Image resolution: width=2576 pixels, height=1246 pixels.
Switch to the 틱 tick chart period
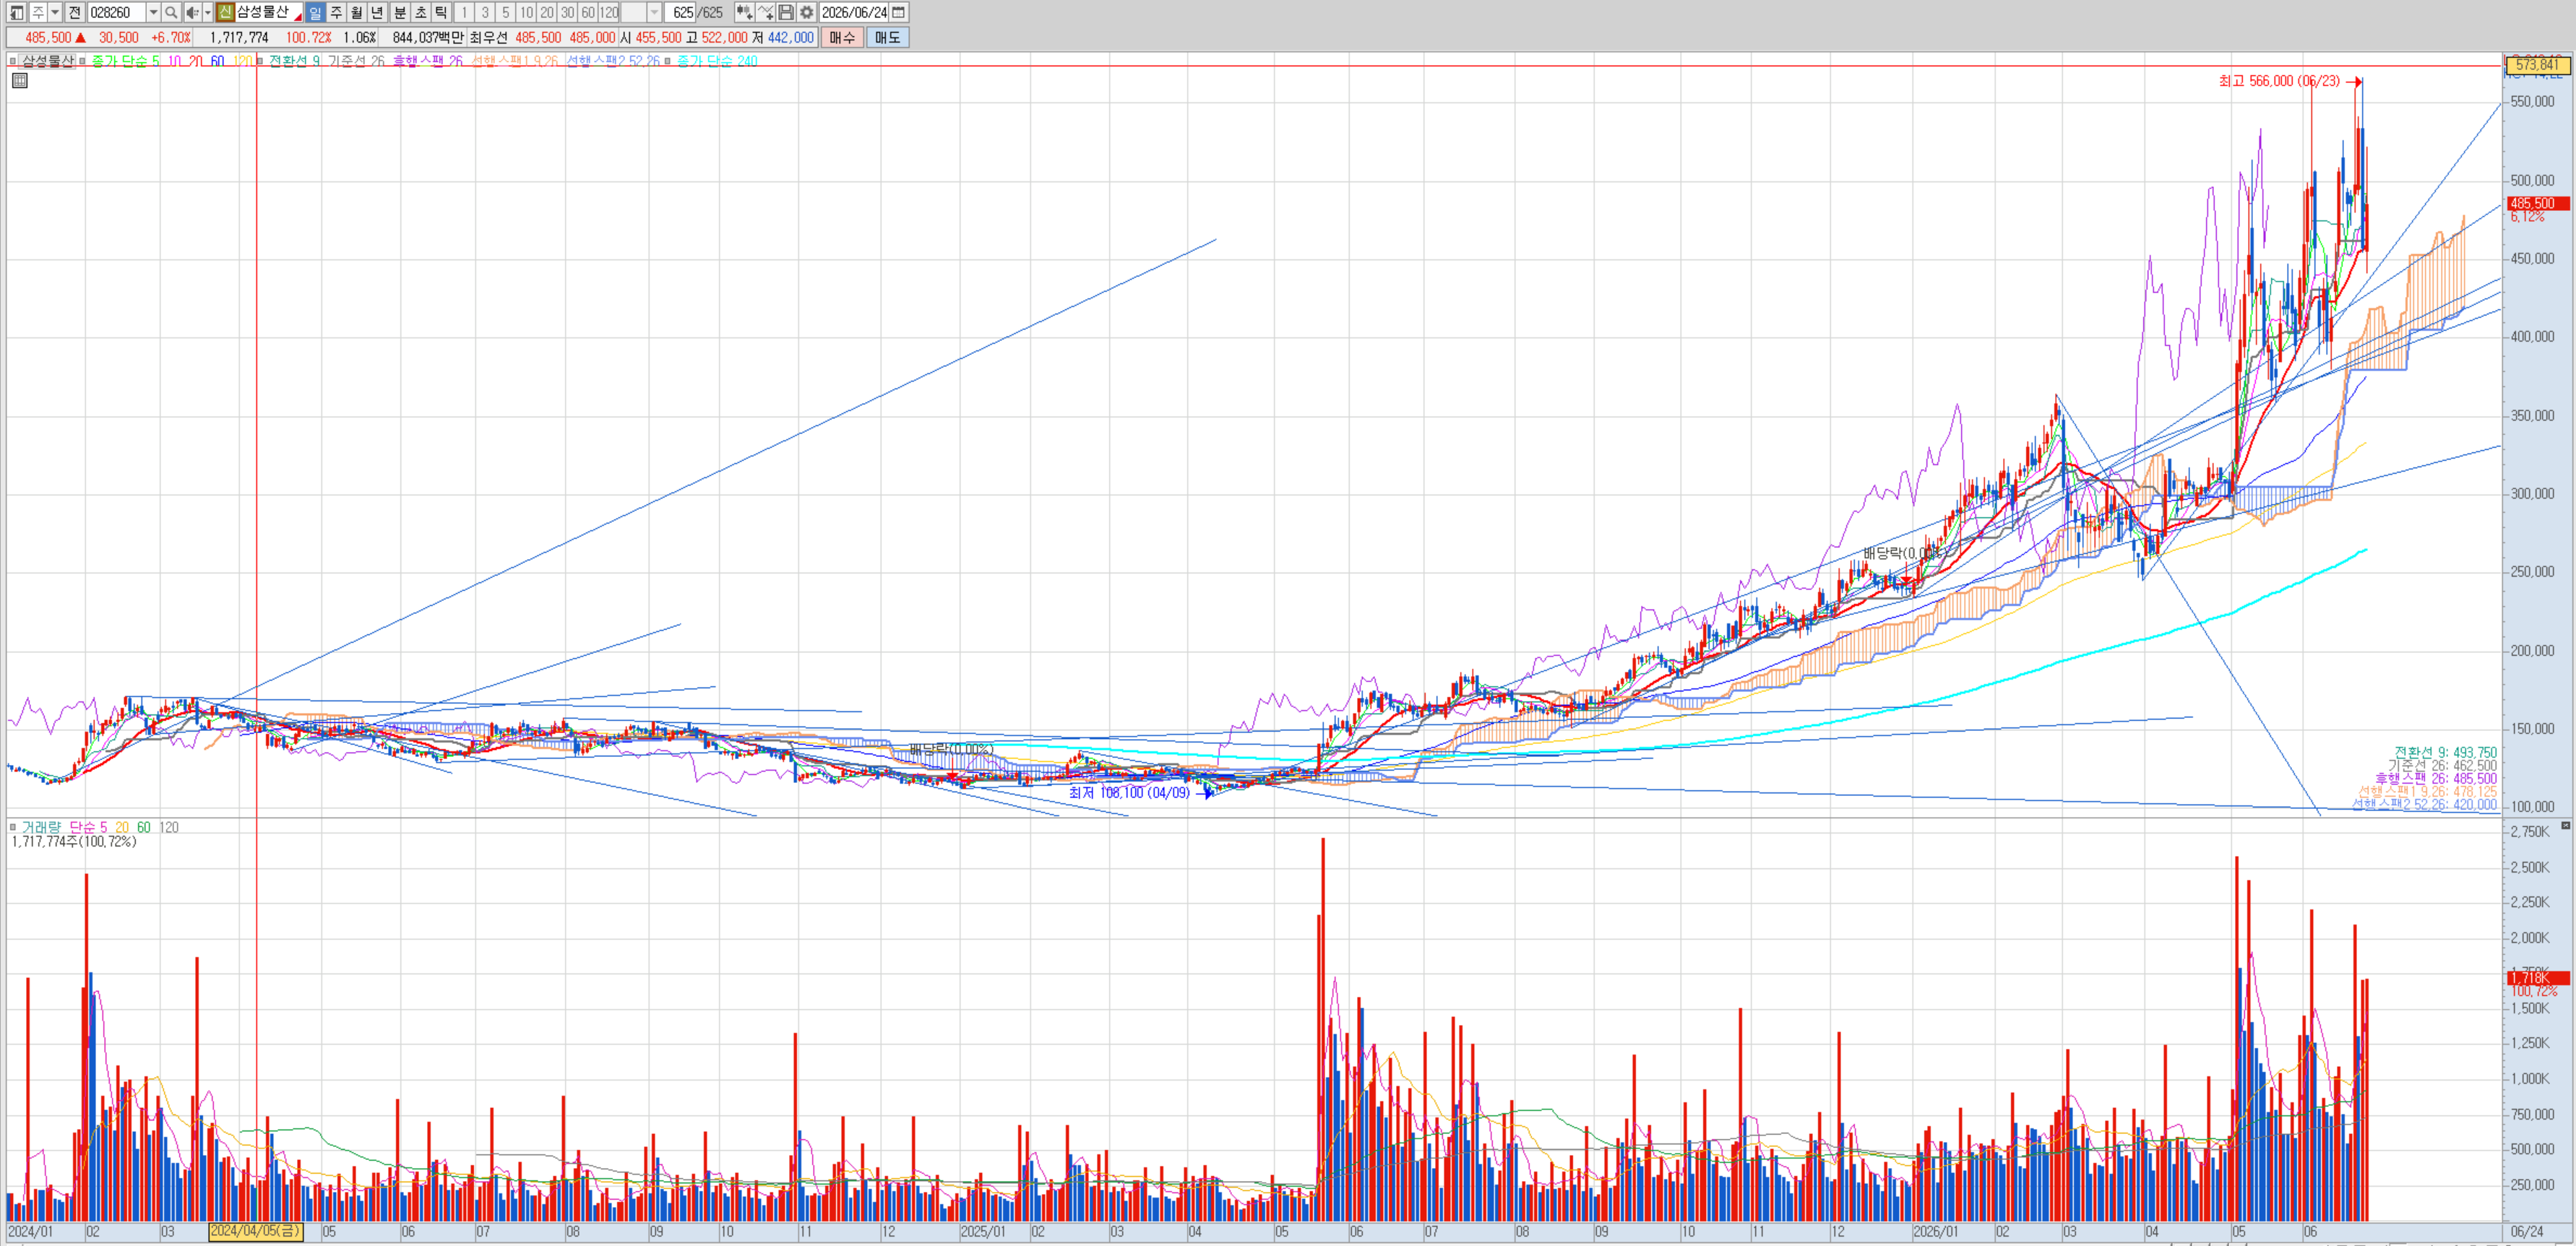point(441,12)
